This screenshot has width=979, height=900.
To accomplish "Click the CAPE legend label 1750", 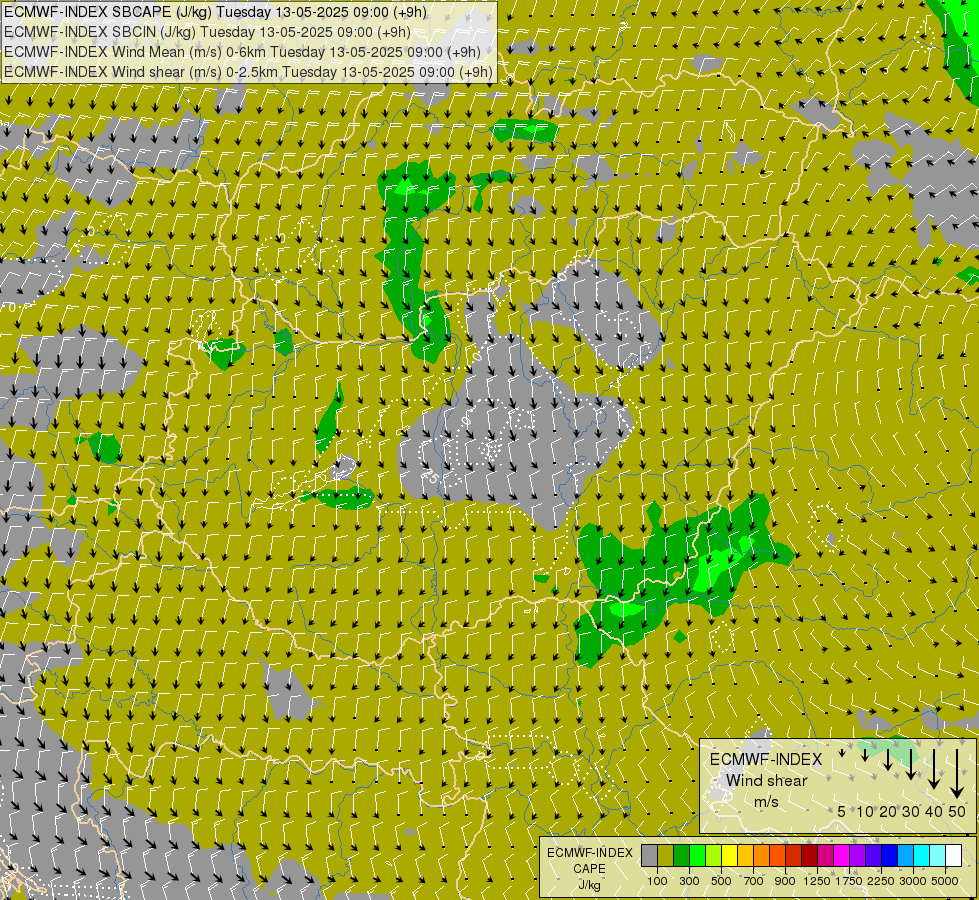I will coord(849,881).
